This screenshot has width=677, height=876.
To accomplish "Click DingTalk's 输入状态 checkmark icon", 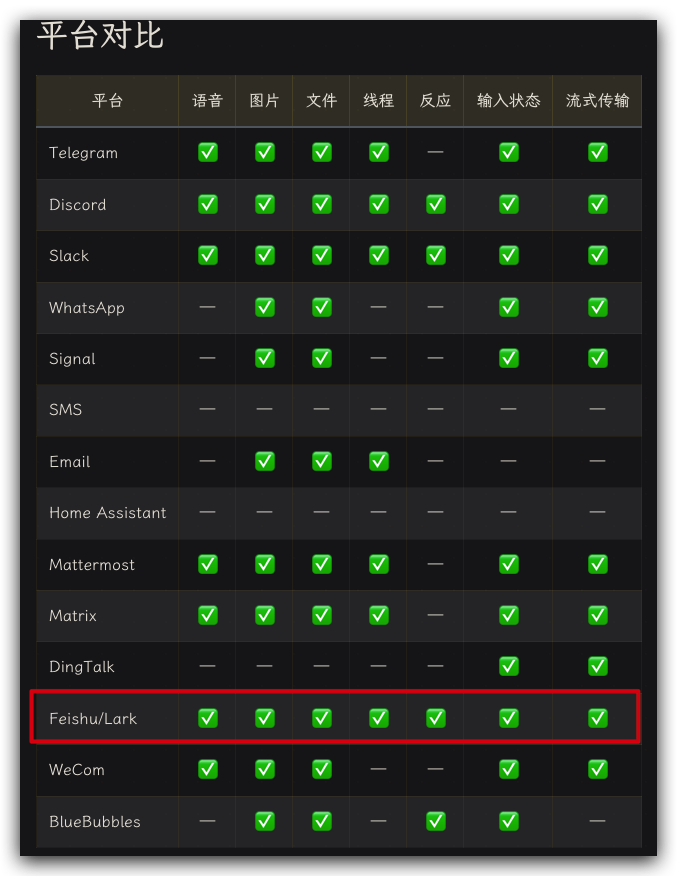I will tap(509, 666).
